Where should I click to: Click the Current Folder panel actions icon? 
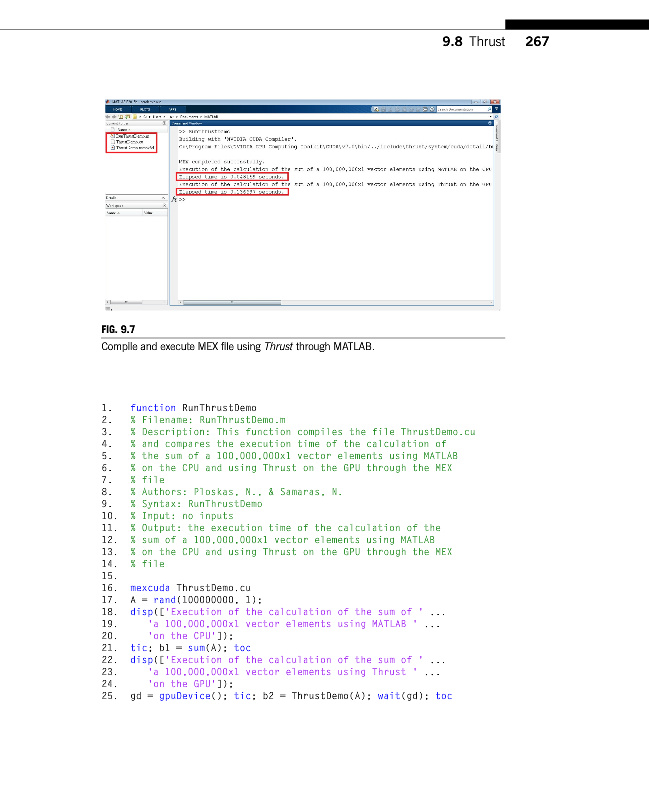click(166, 124)
